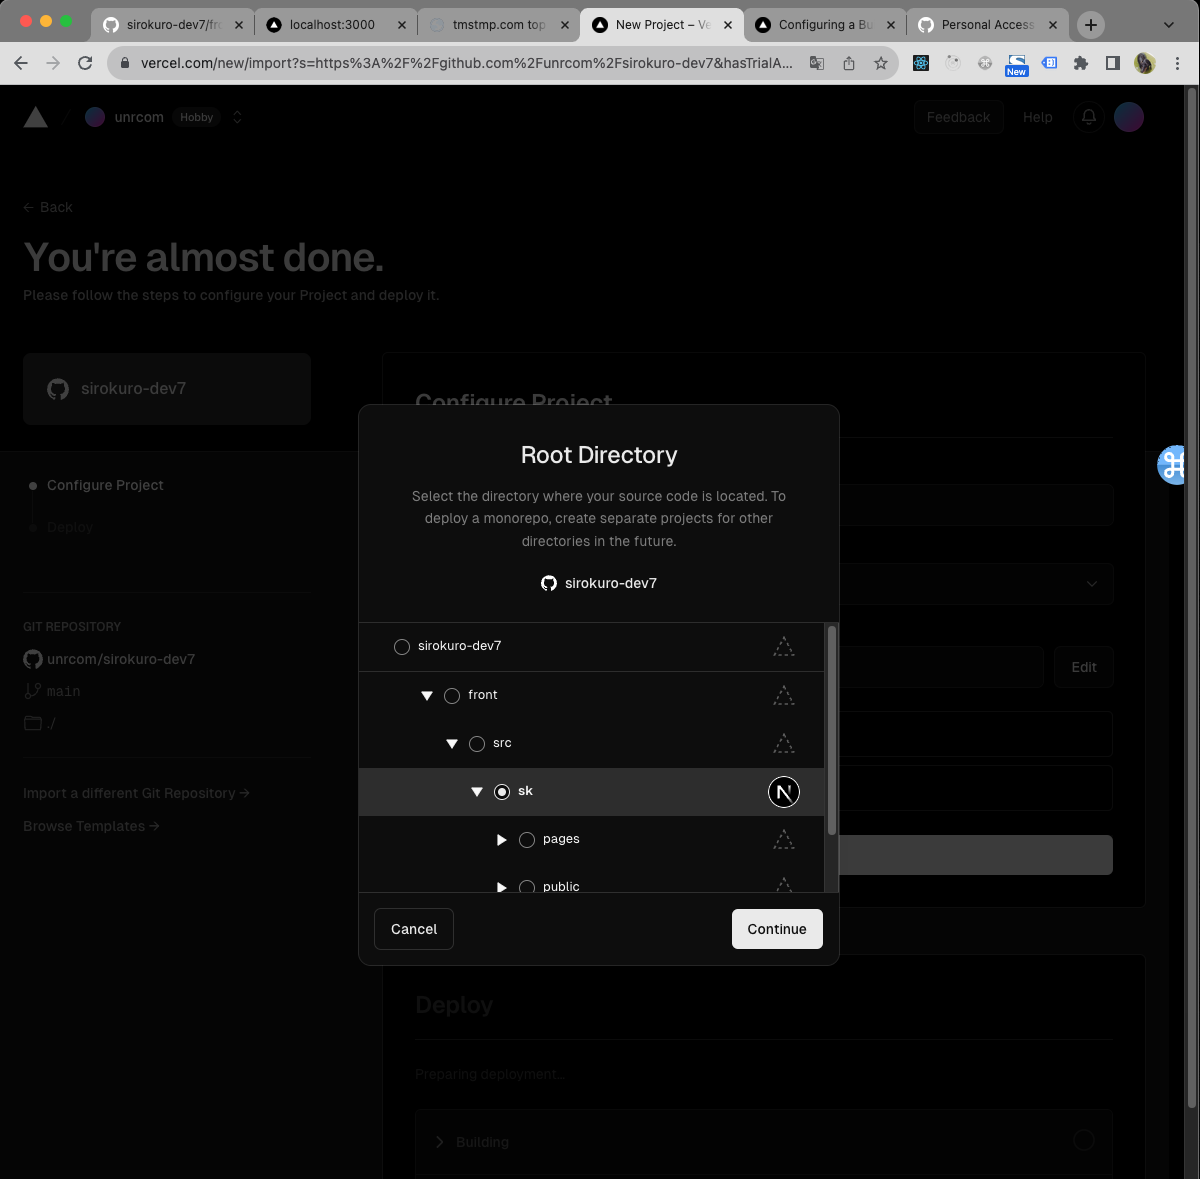
Task: Click the translate page icon
Action: [817, 63]
